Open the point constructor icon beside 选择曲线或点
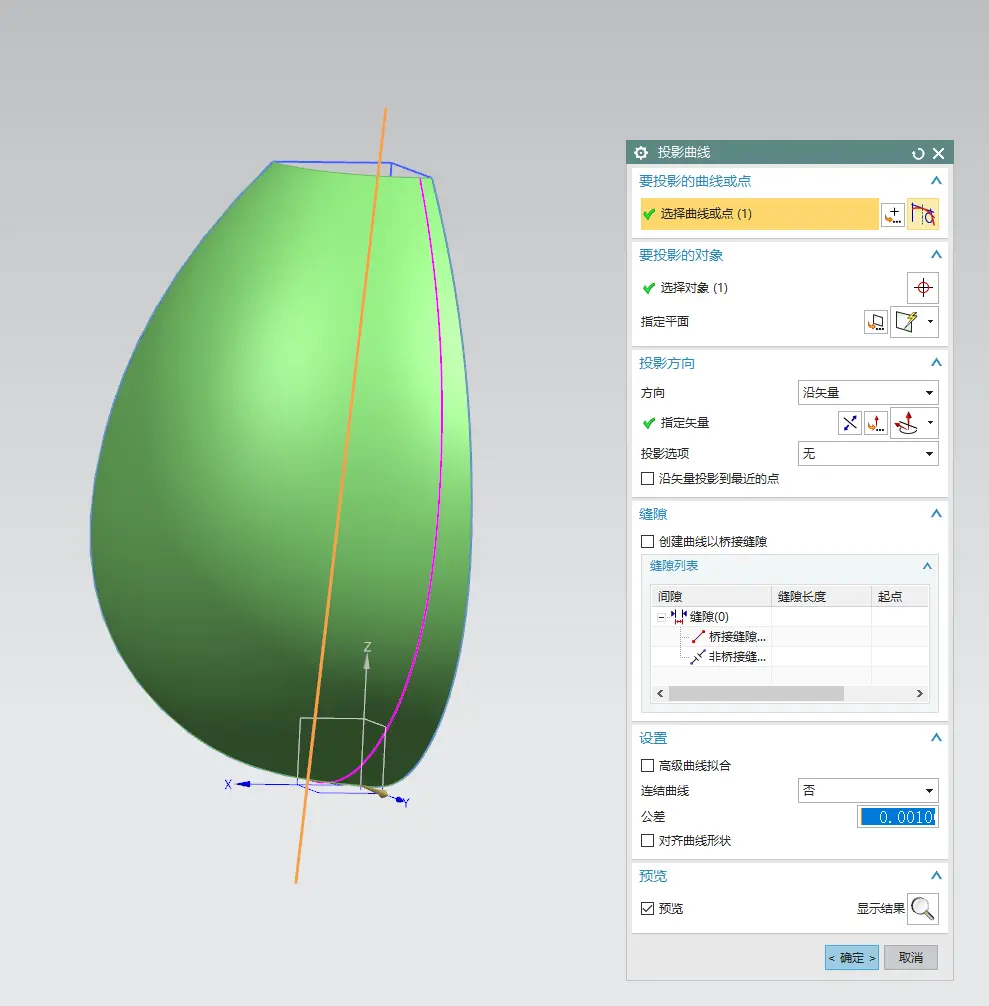 (x=893, y=214)
